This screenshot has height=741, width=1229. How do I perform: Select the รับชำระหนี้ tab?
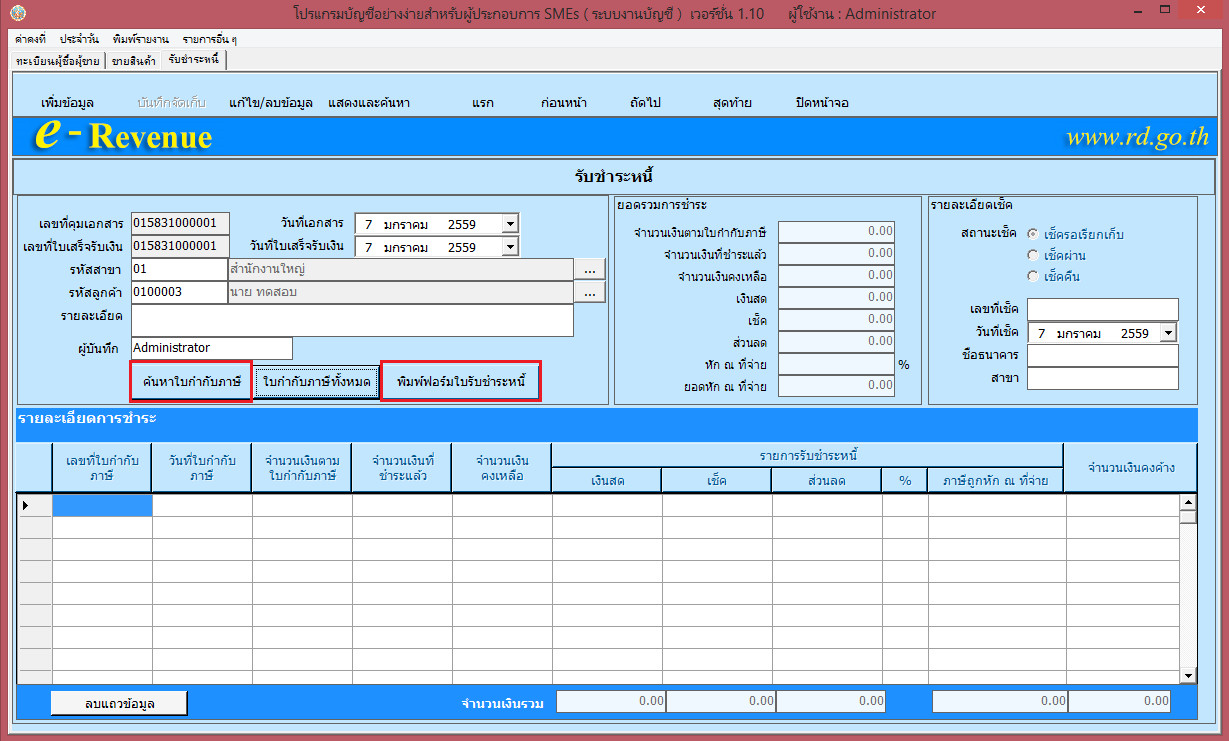click(193, 60)
